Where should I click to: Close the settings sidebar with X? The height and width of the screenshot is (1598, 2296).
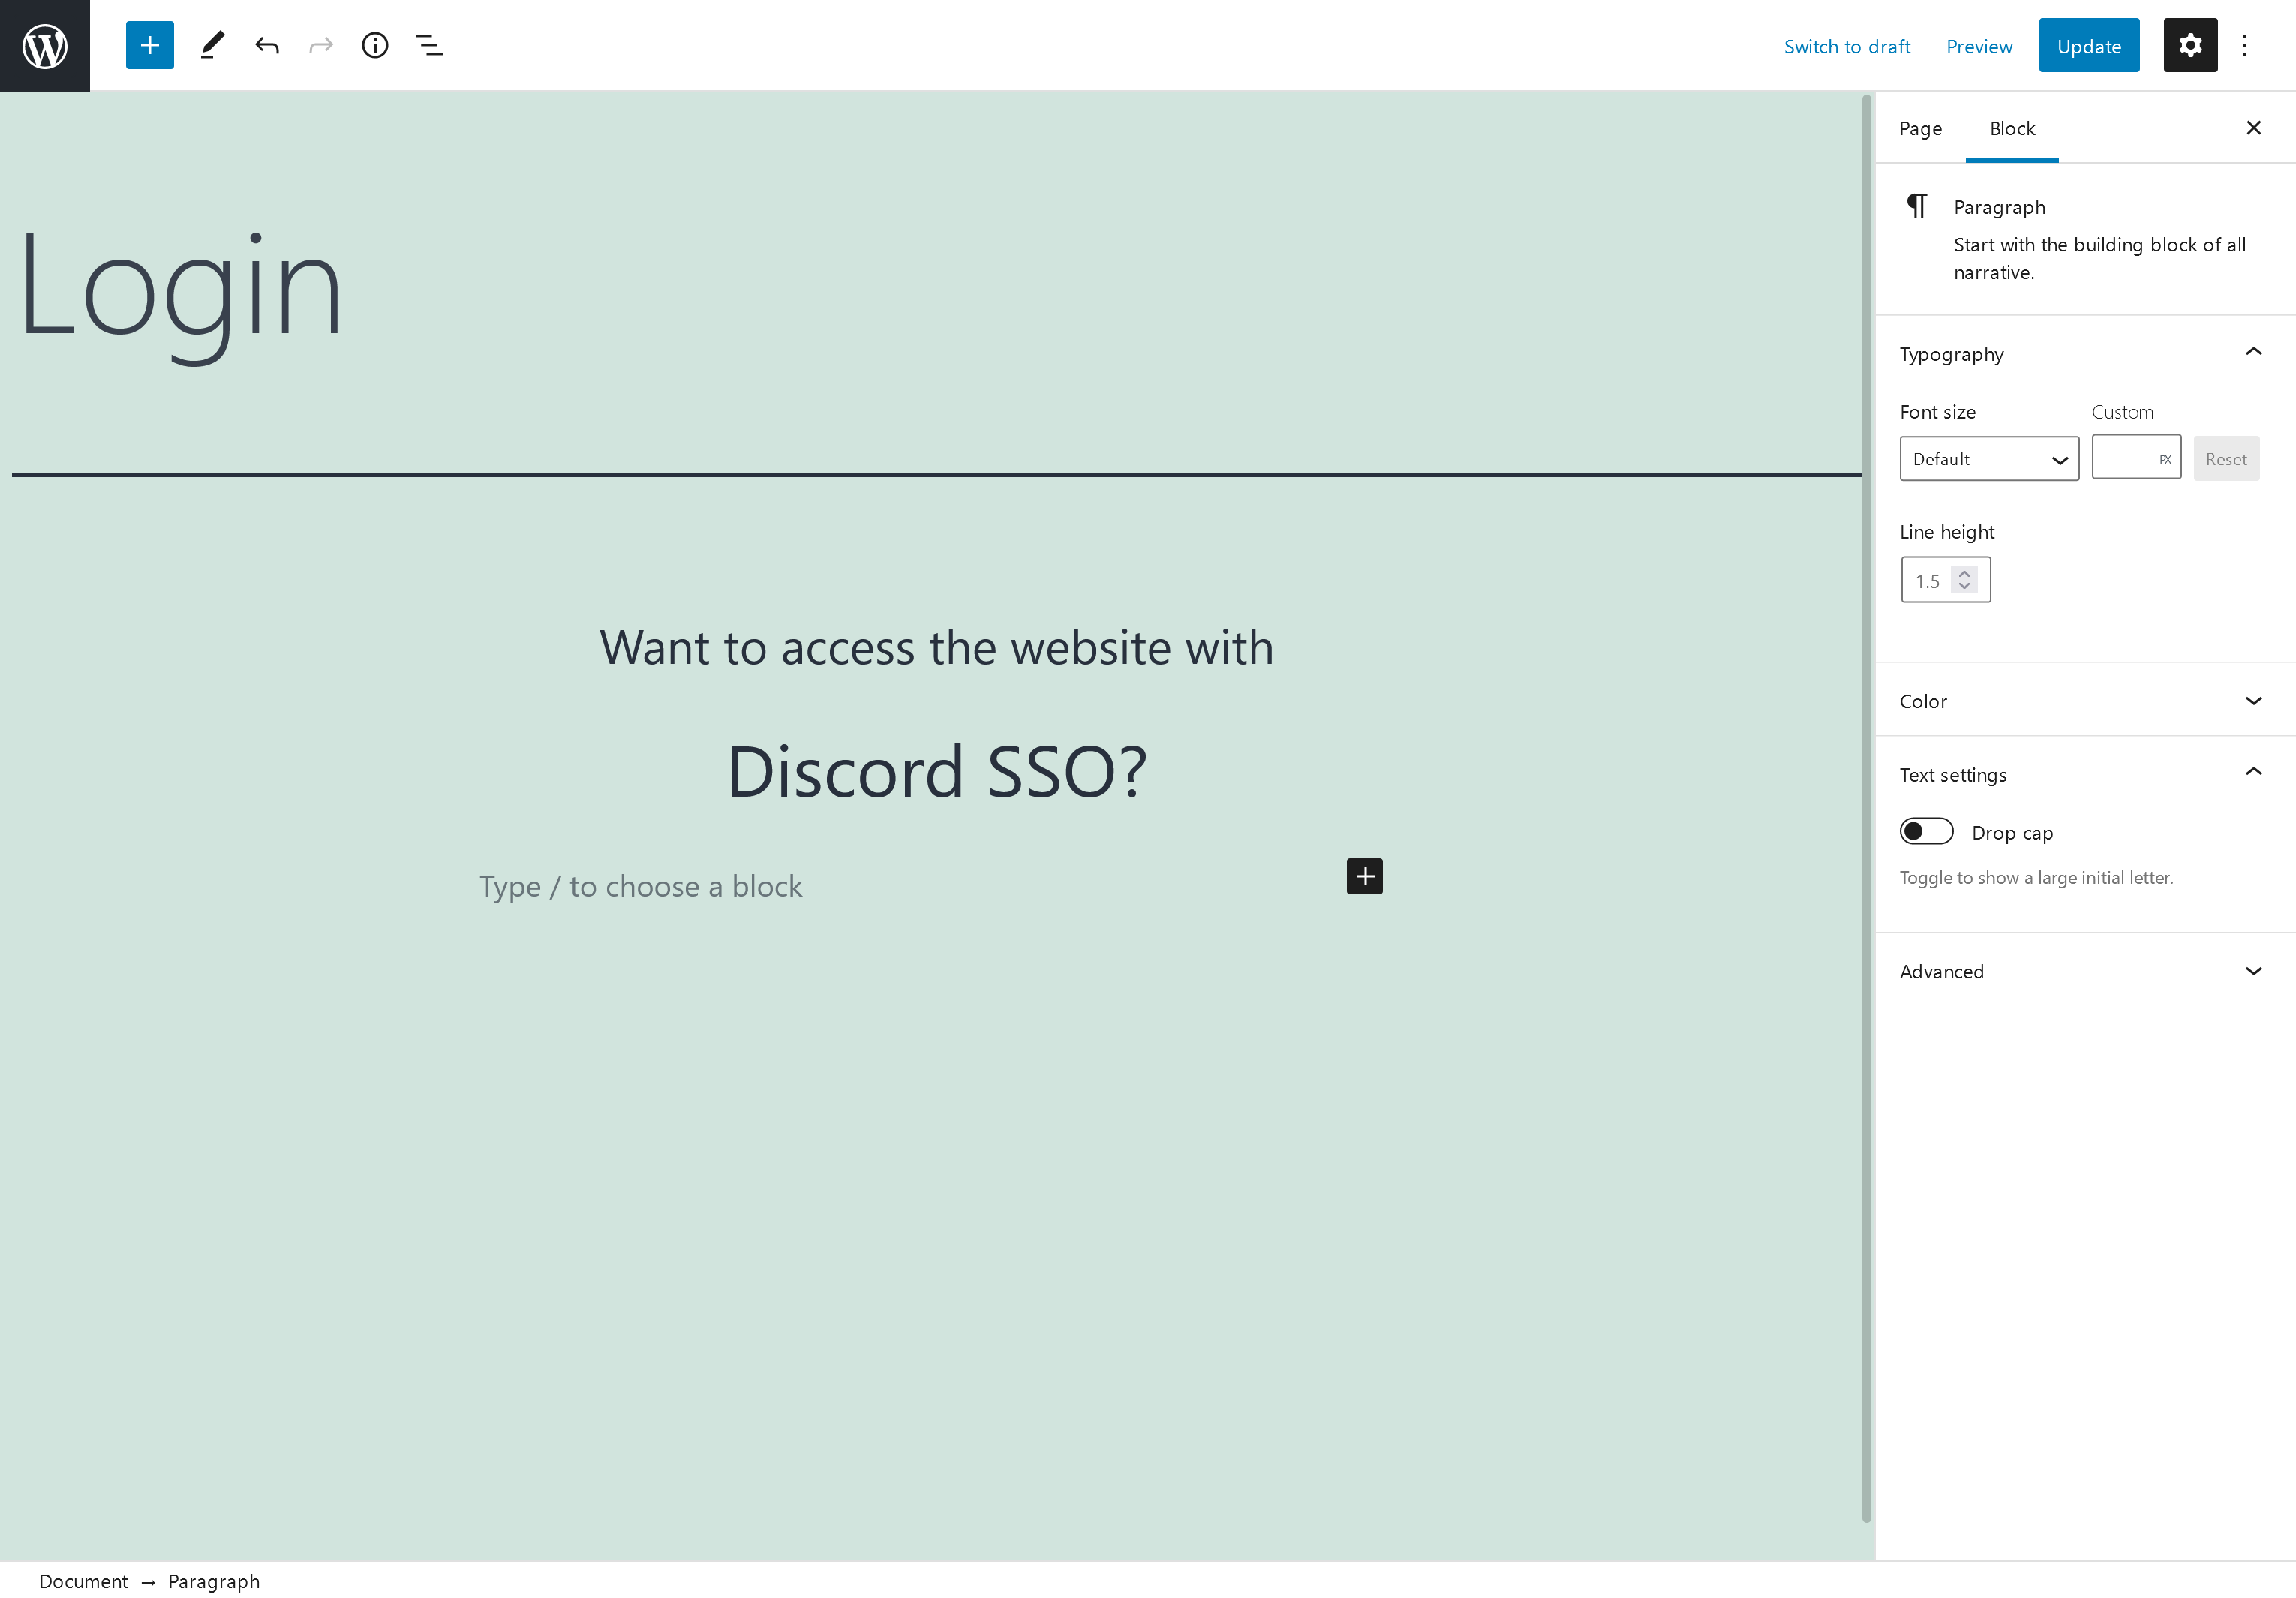click(x=2253, y=127)
